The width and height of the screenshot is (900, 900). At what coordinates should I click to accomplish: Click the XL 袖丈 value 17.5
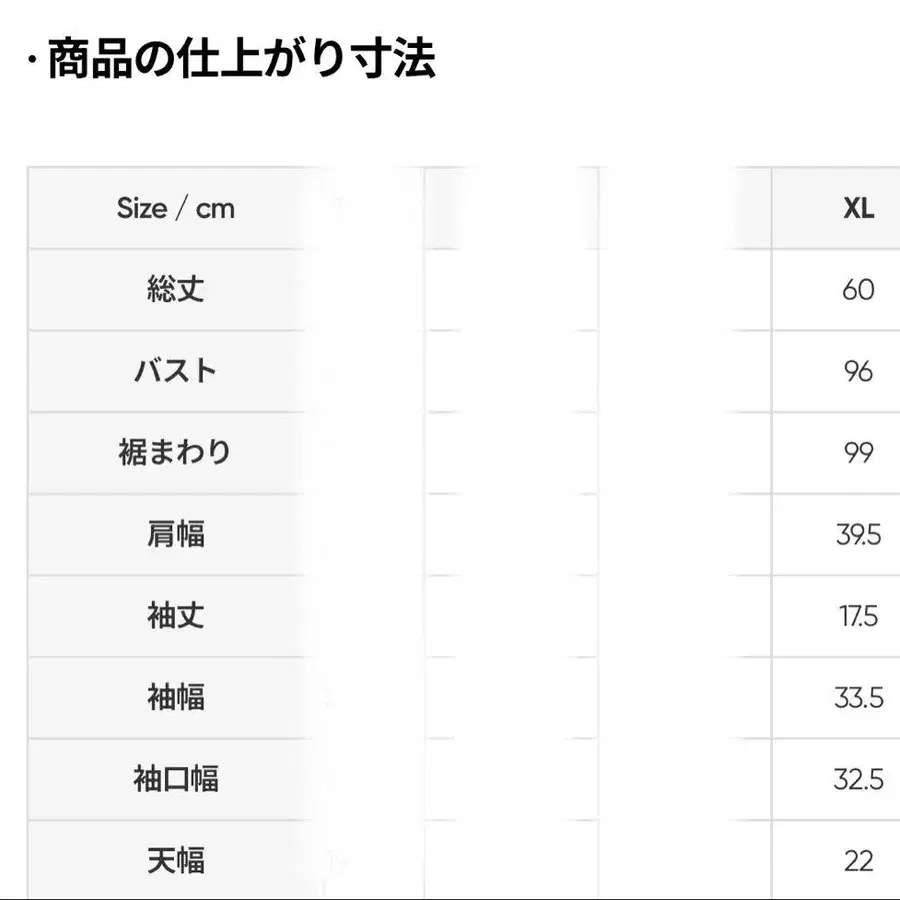858,616
